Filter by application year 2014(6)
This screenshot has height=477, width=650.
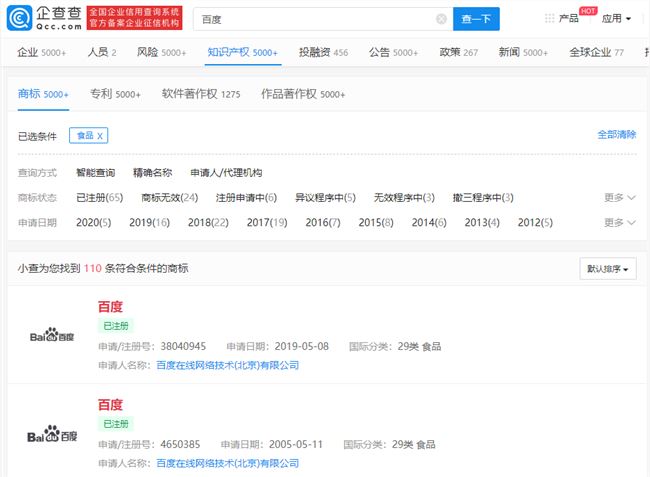(429, 223)
